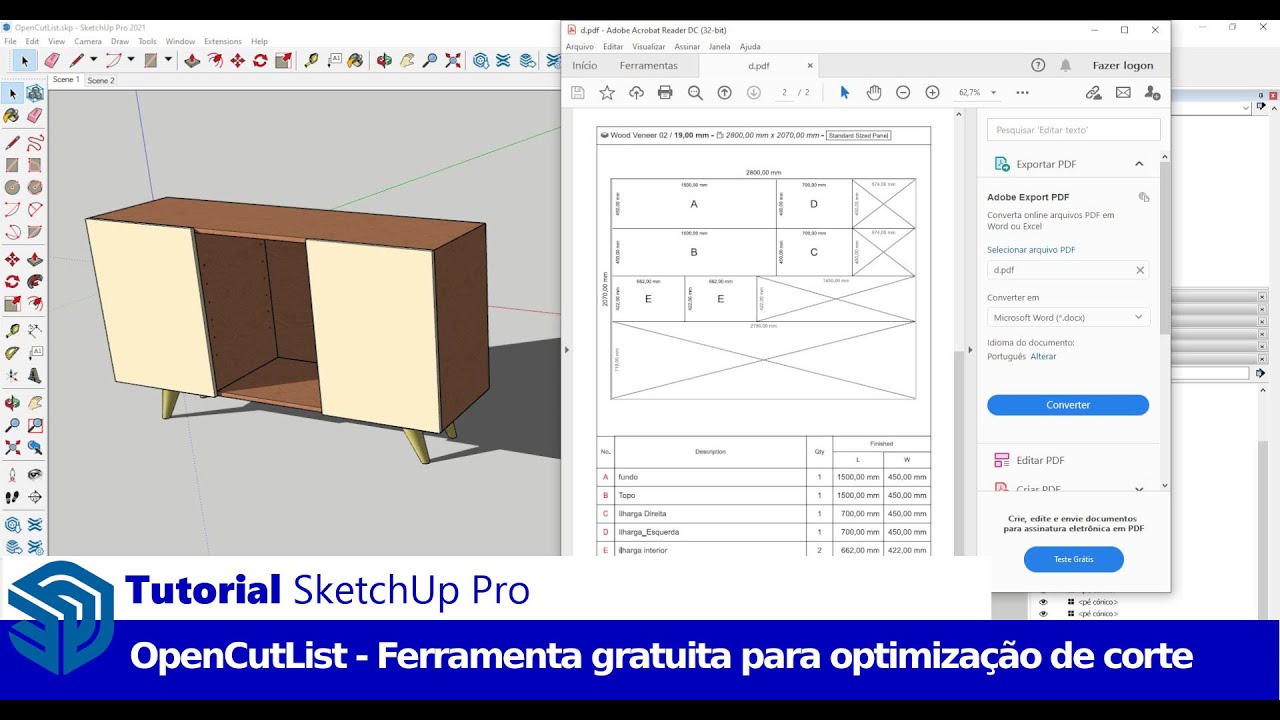This screenshot has height=720, width=1280.
Task: Go to the Início tab in Acrobat
Action: click(585, 66)
